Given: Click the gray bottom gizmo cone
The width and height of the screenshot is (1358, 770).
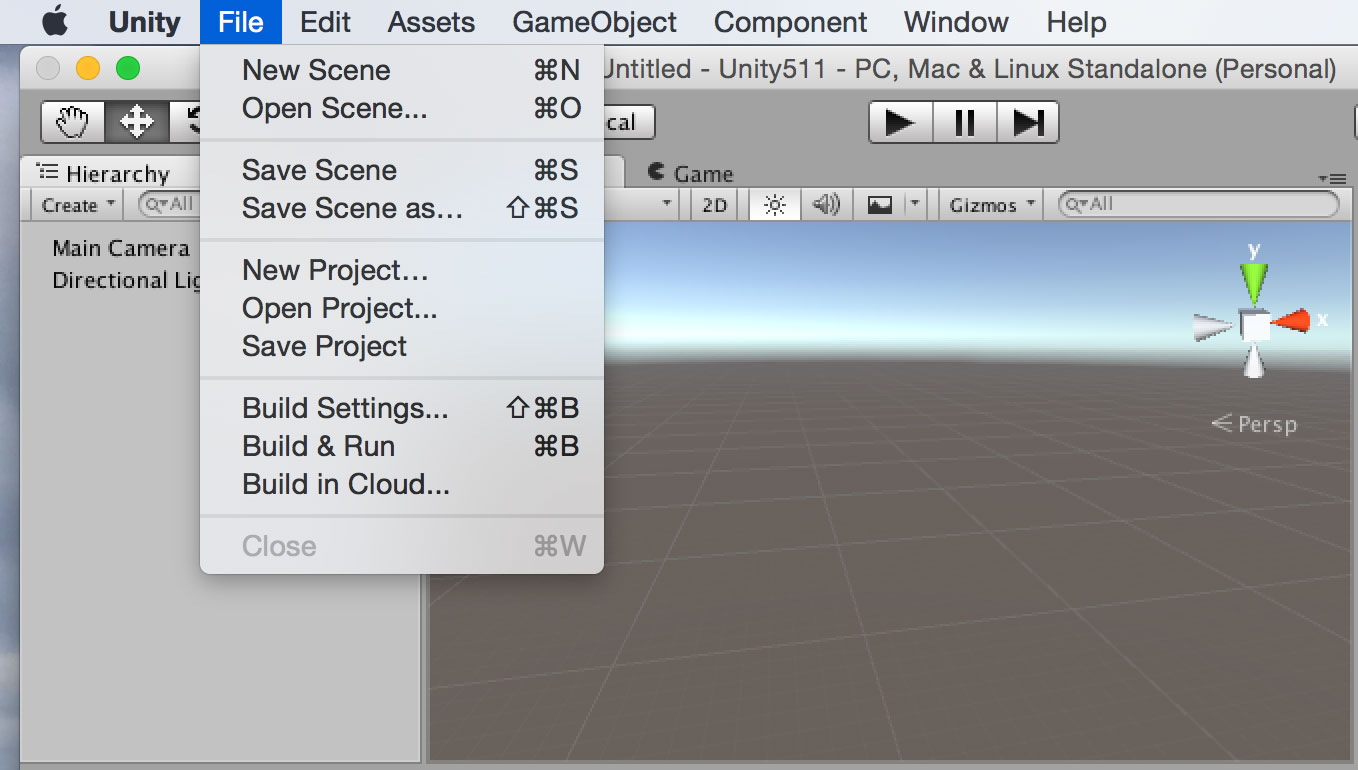Looking at the screenshot, I should (1254, 361).
